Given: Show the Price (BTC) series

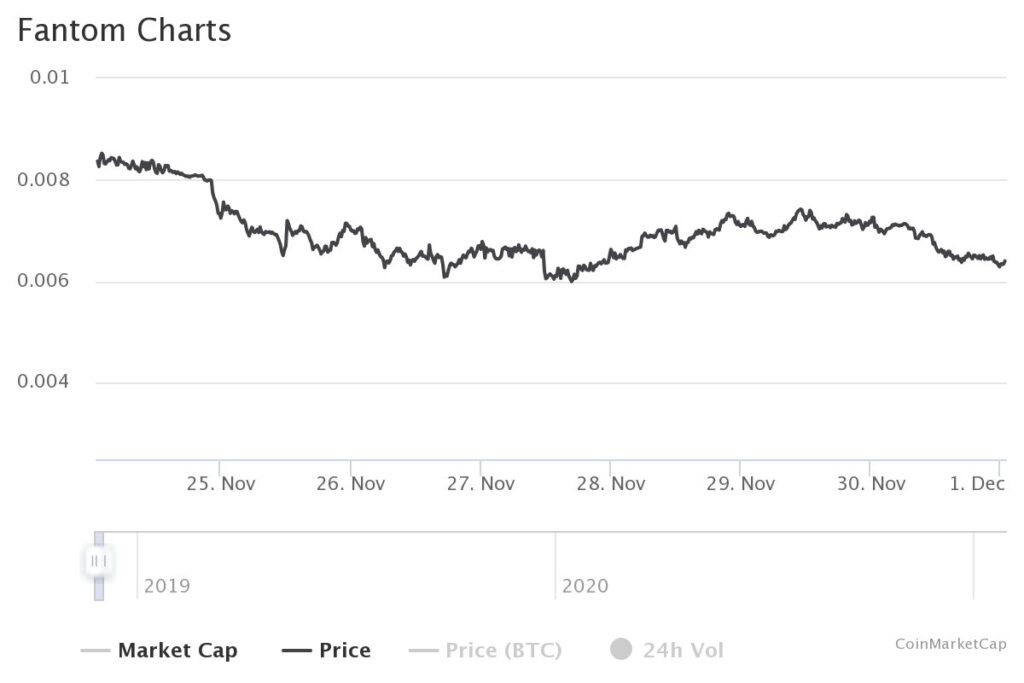Looking at the screenshot, I should [x=503, y=651].
